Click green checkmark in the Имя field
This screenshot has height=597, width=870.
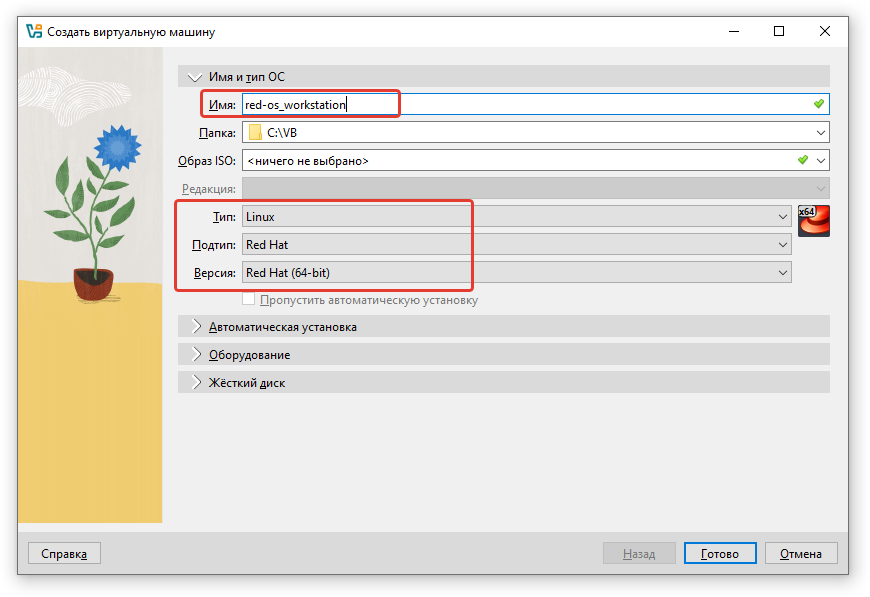818,104
